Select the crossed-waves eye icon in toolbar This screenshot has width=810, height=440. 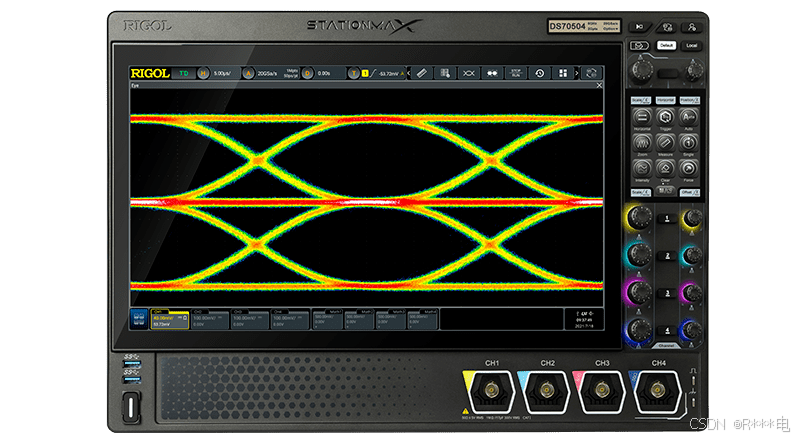click(x=469, y=73)
